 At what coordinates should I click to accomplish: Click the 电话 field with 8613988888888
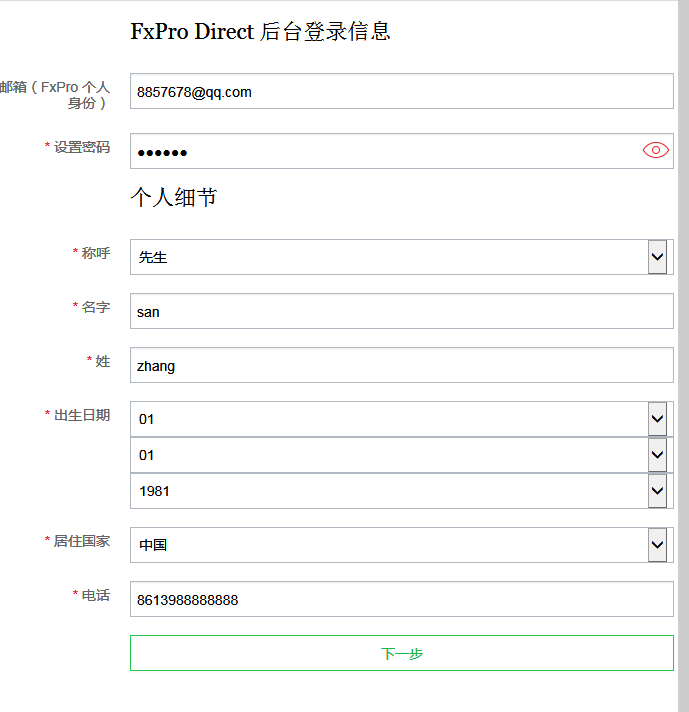[x=402, y=599]
